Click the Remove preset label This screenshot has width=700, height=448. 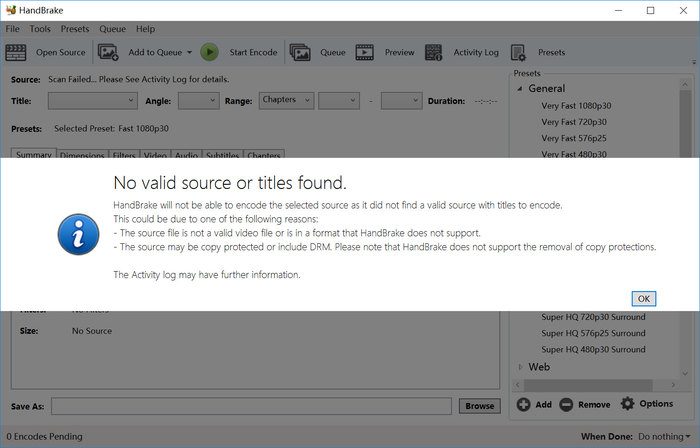(x=594, y=404)
